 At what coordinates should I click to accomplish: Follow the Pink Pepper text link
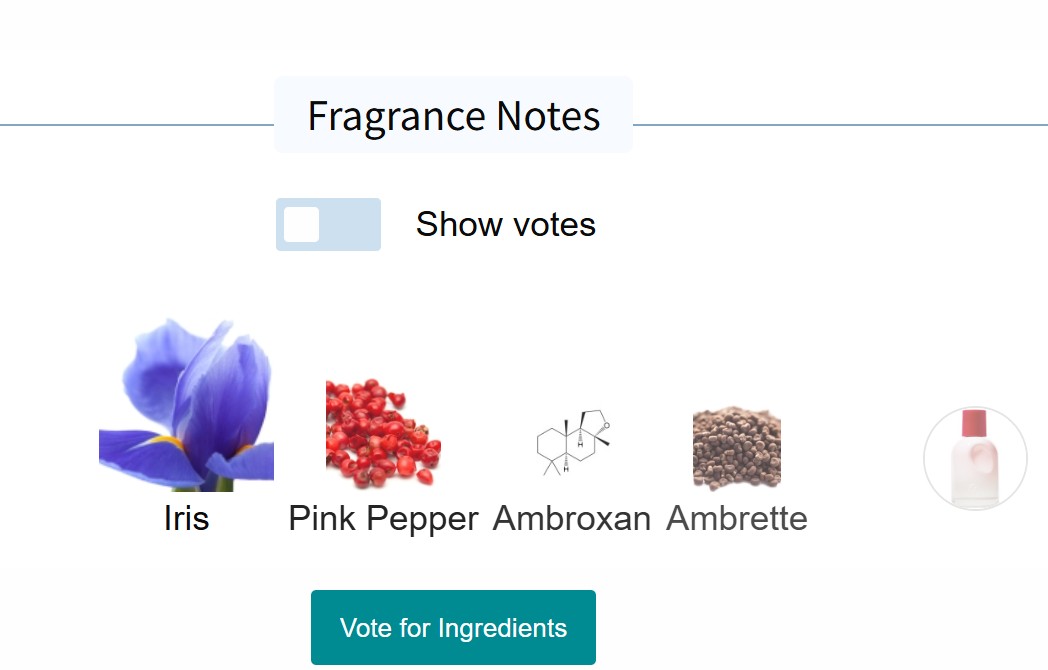(383, 518)
